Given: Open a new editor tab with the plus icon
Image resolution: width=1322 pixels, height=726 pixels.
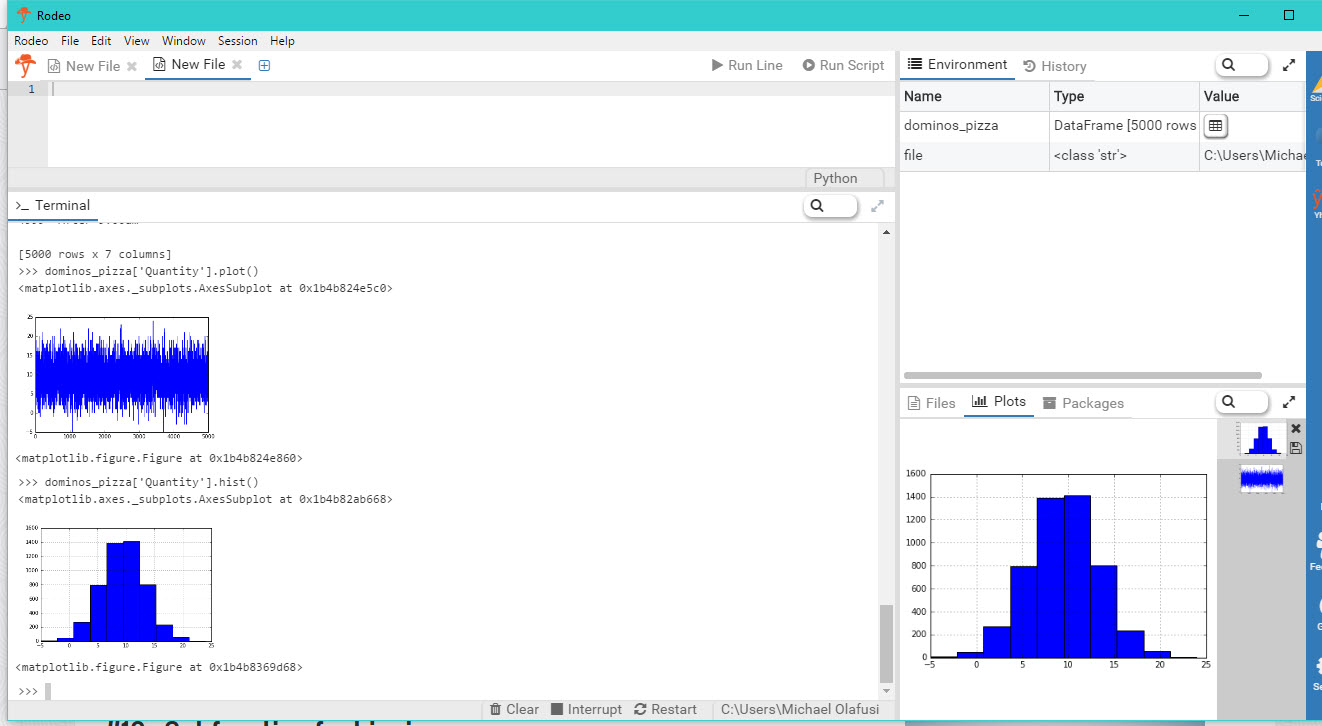Looking at the screenshot, I should click(x=264, y=64).
